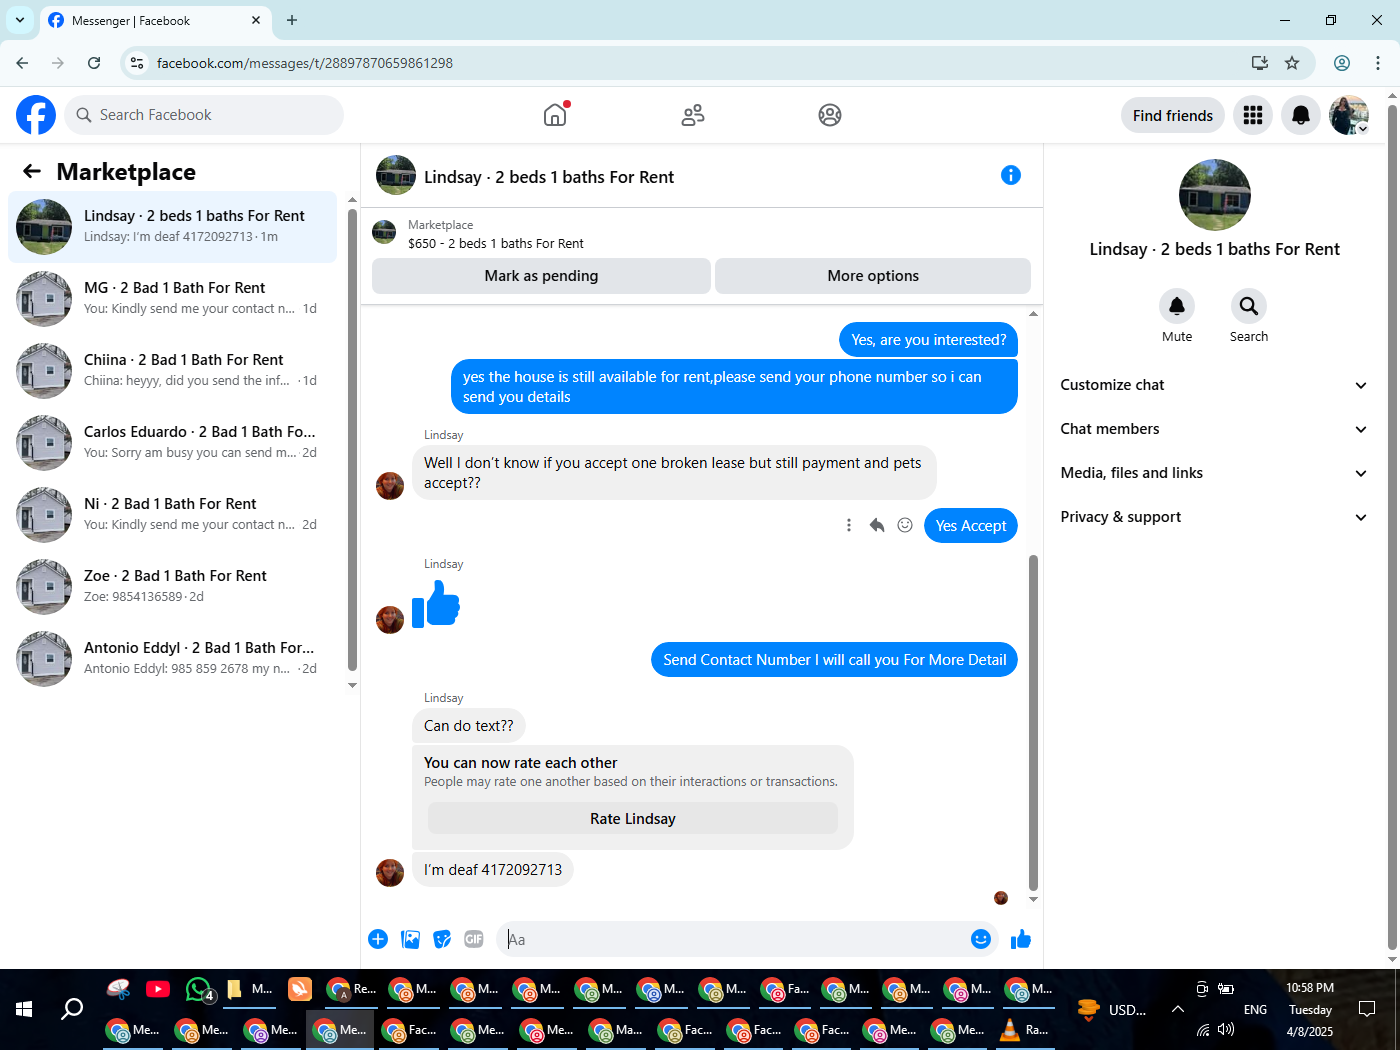The height and width of the screenshot is (1050, 1400).
Task: Click ENG language indicator in tray
Action: pos(1255,1009)
